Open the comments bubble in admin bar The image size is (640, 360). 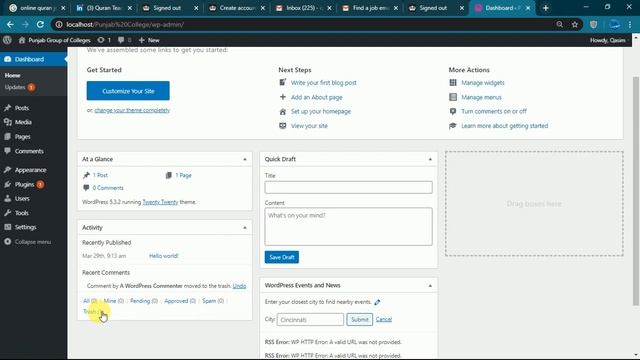(x=124, y=40)
